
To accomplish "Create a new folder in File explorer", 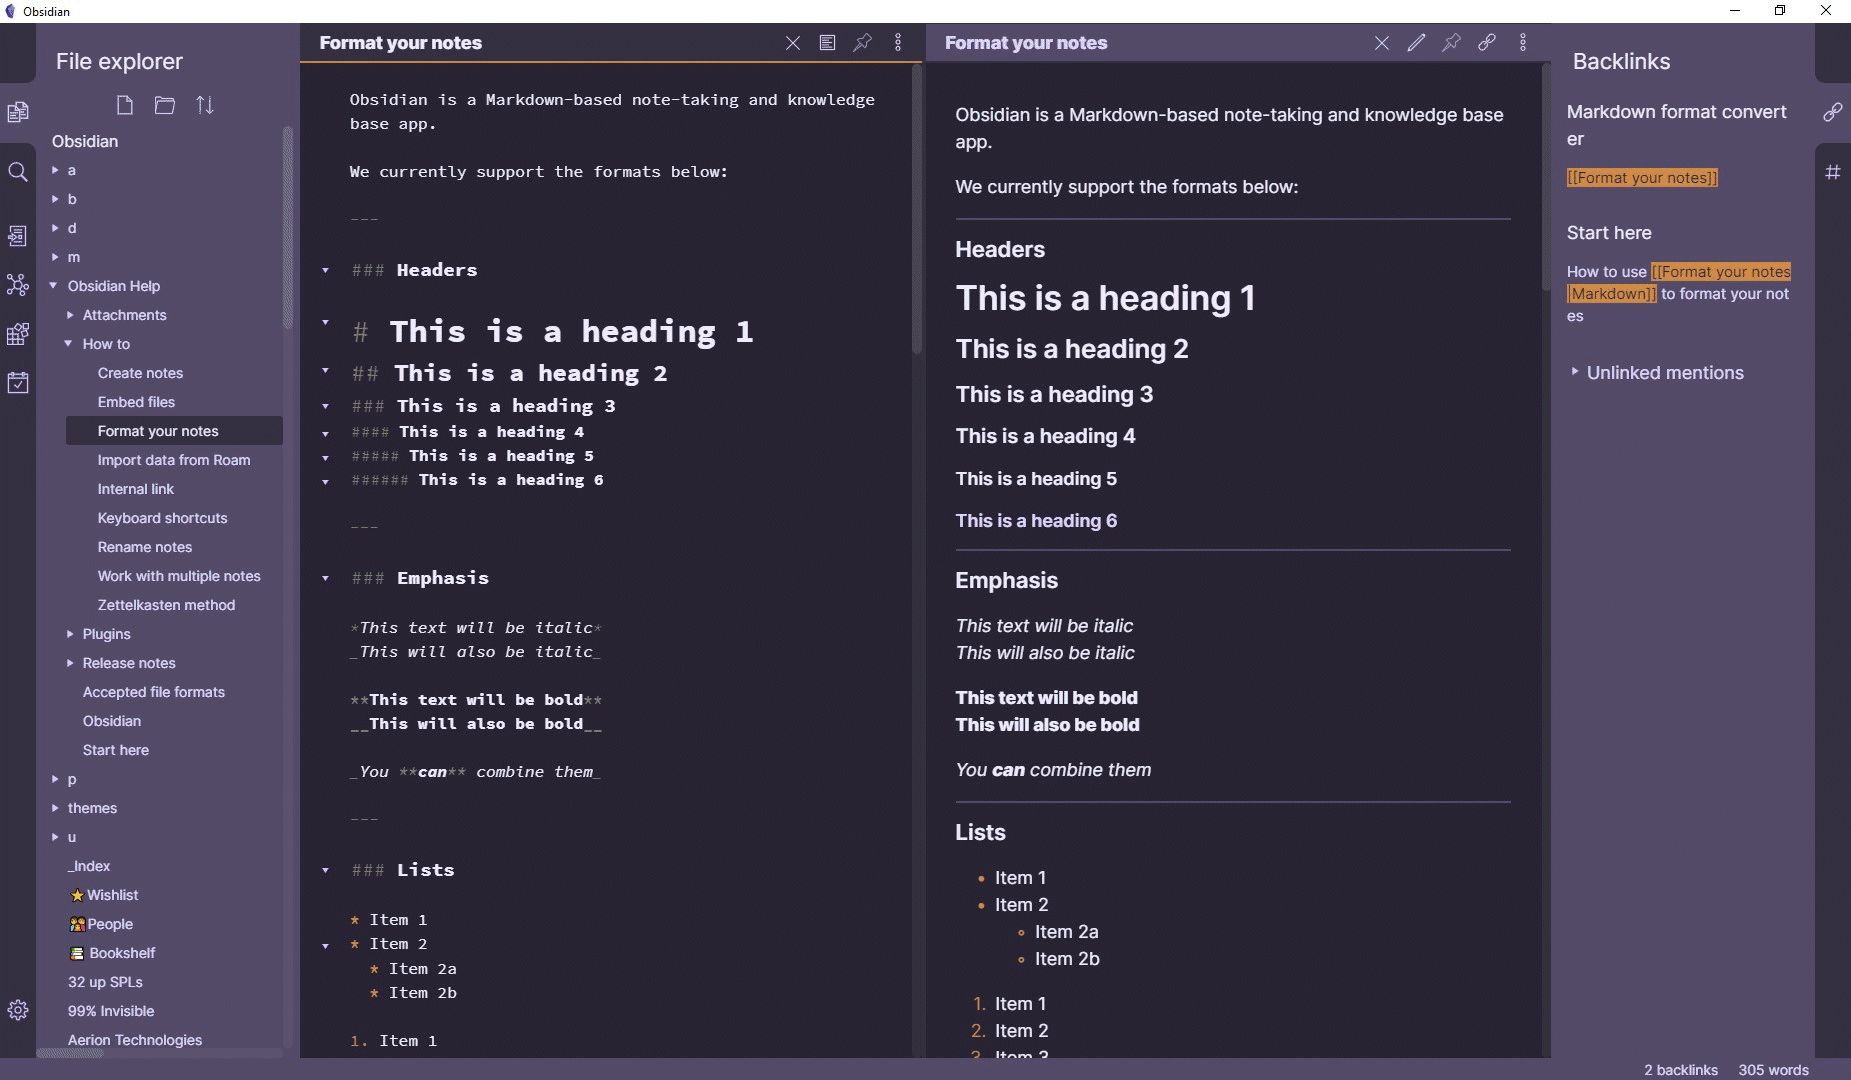I will [x=165, y=105].
